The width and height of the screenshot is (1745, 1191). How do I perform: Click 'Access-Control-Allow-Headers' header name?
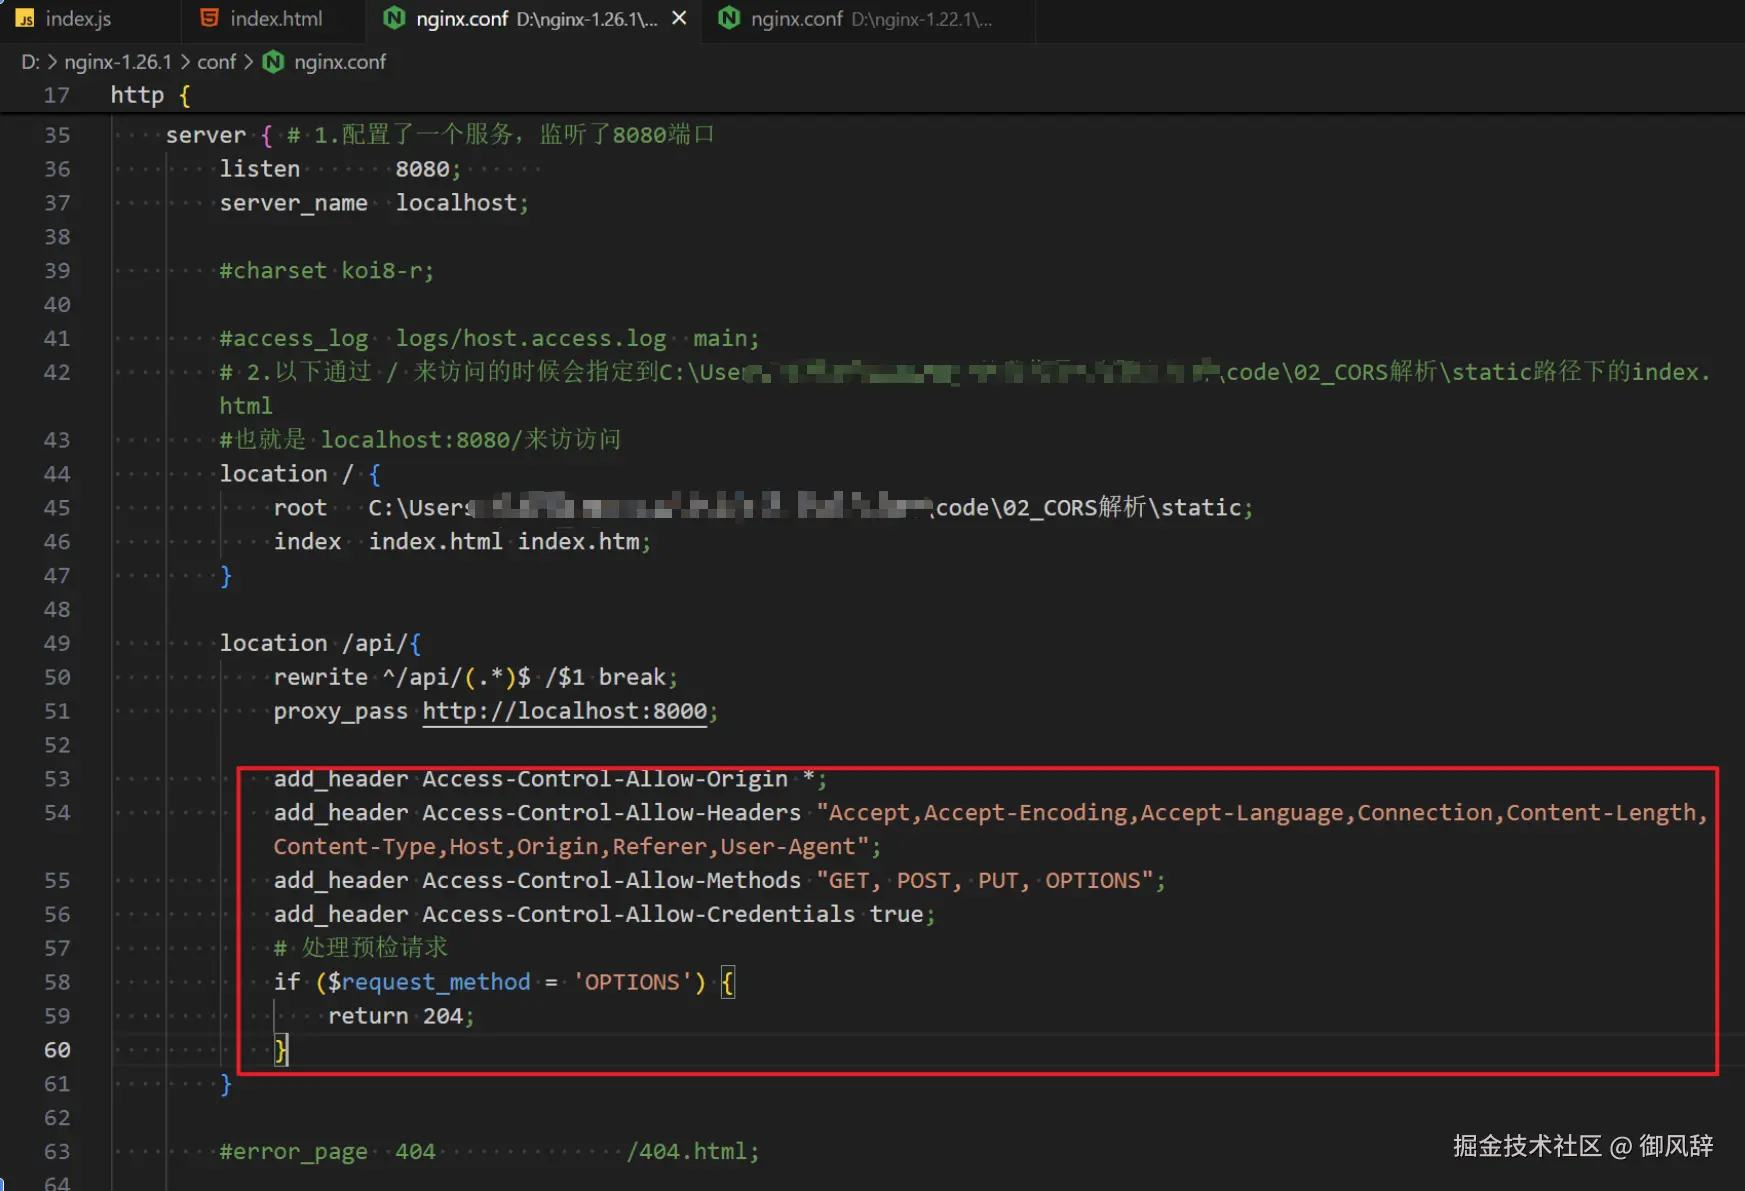tap(612, 813)
